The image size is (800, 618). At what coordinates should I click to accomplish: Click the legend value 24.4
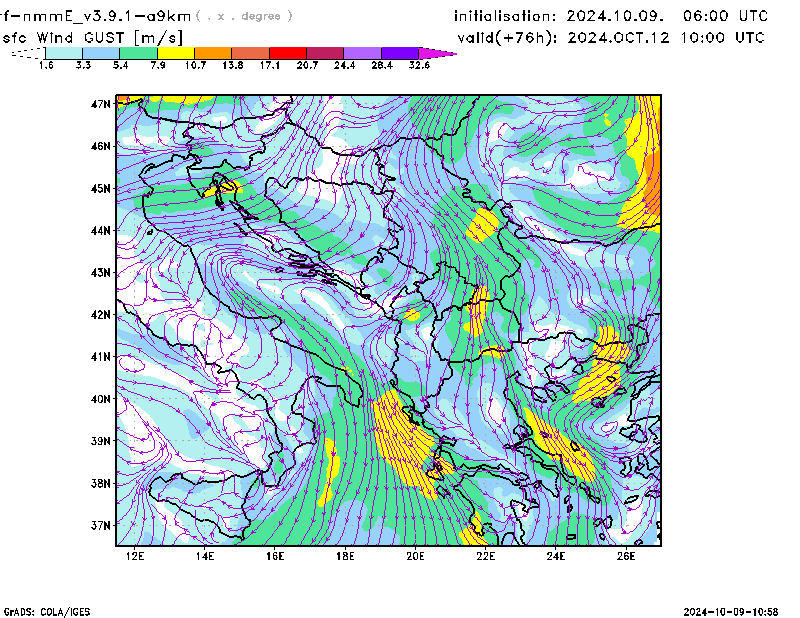tap(344, 65)
